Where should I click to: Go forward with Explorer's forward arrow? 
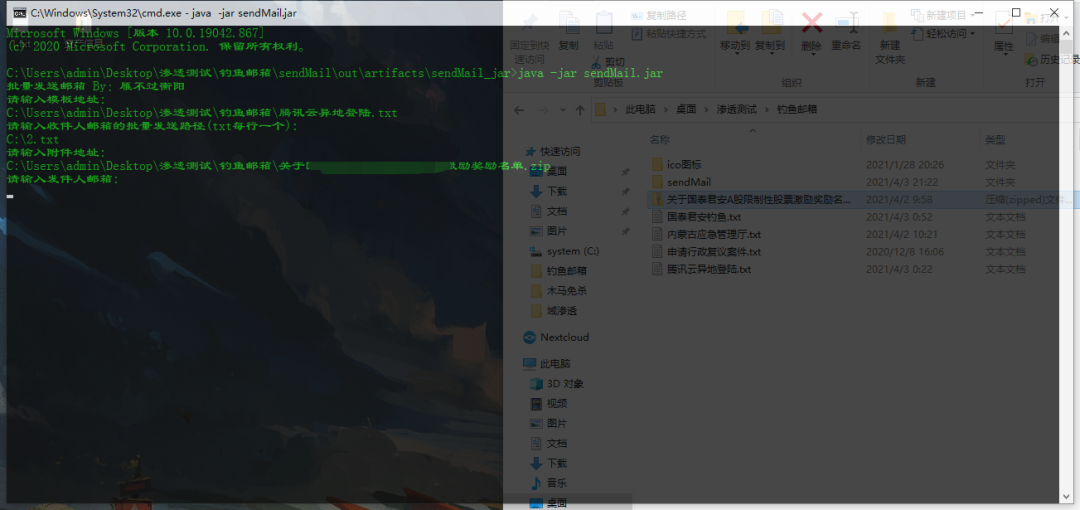point(543,110)
